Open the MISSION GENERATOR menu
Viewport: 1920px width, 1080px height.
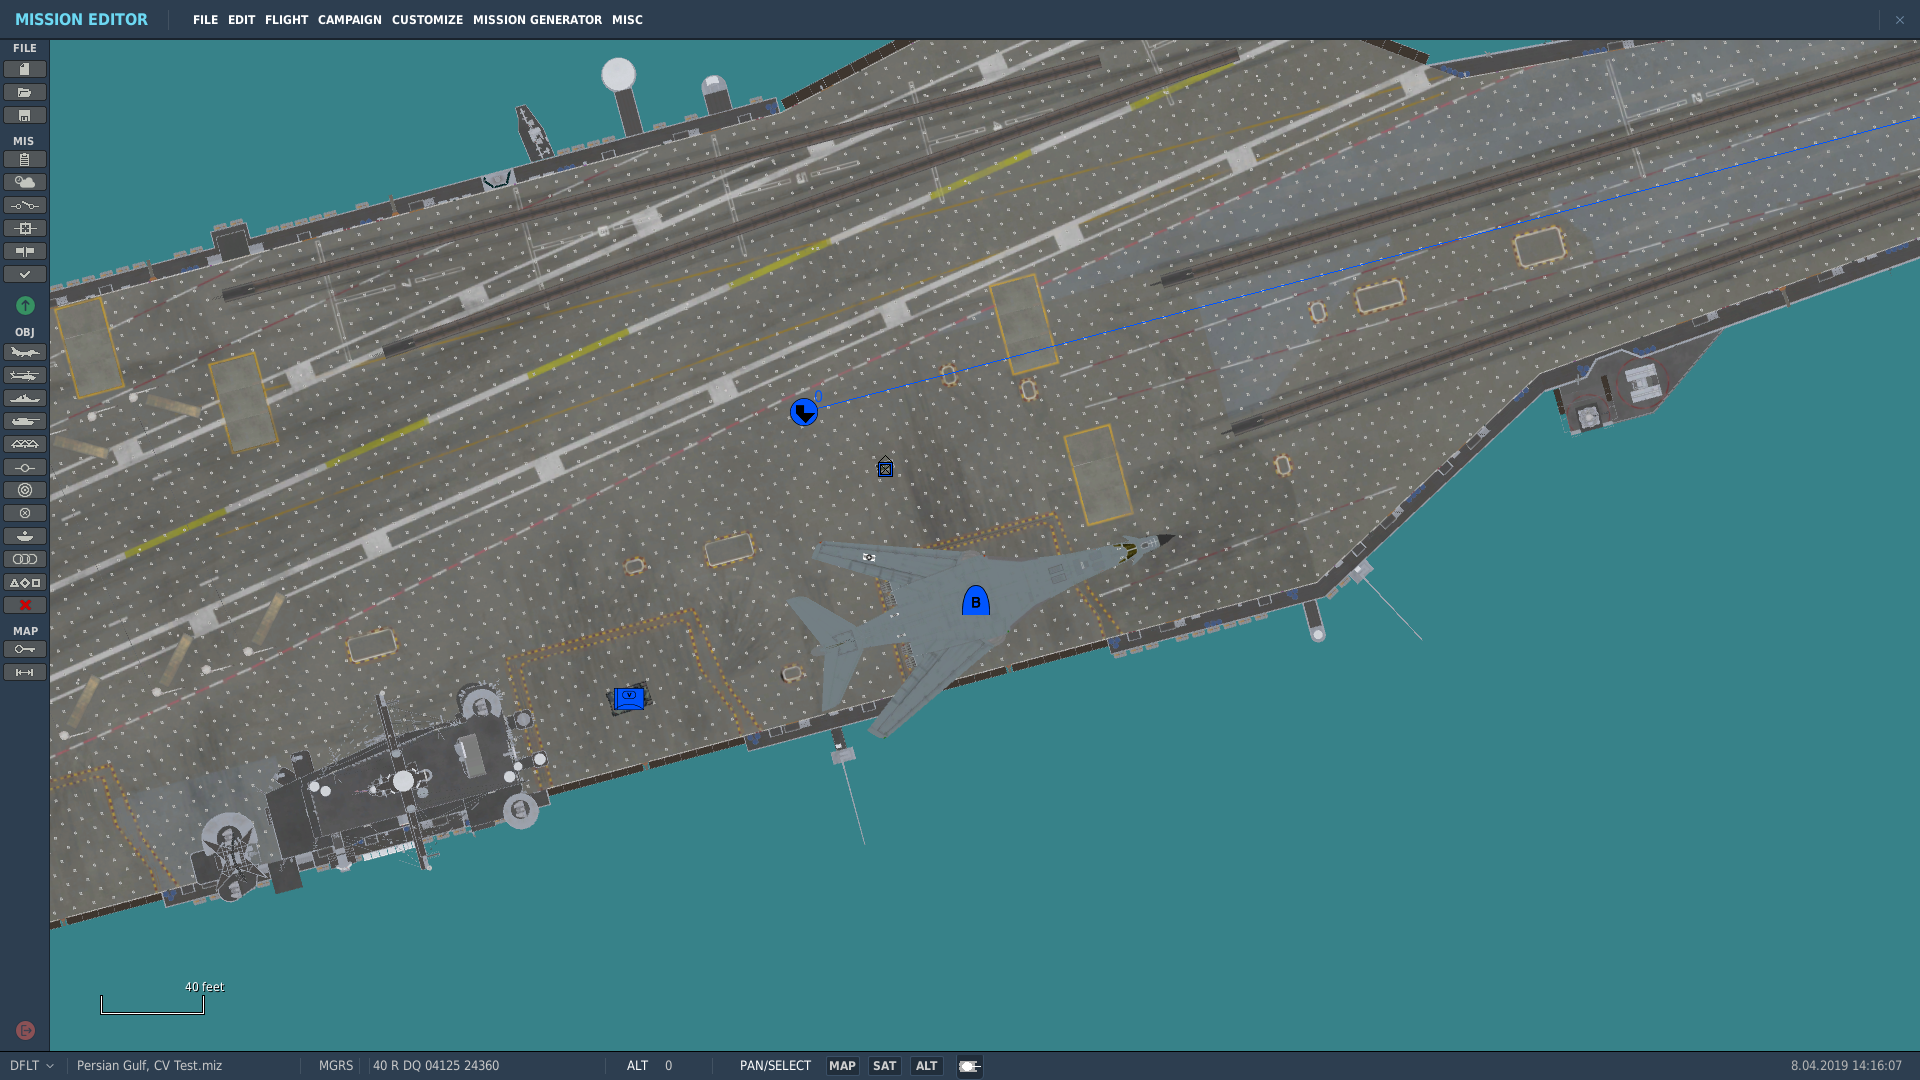(537, 20)
